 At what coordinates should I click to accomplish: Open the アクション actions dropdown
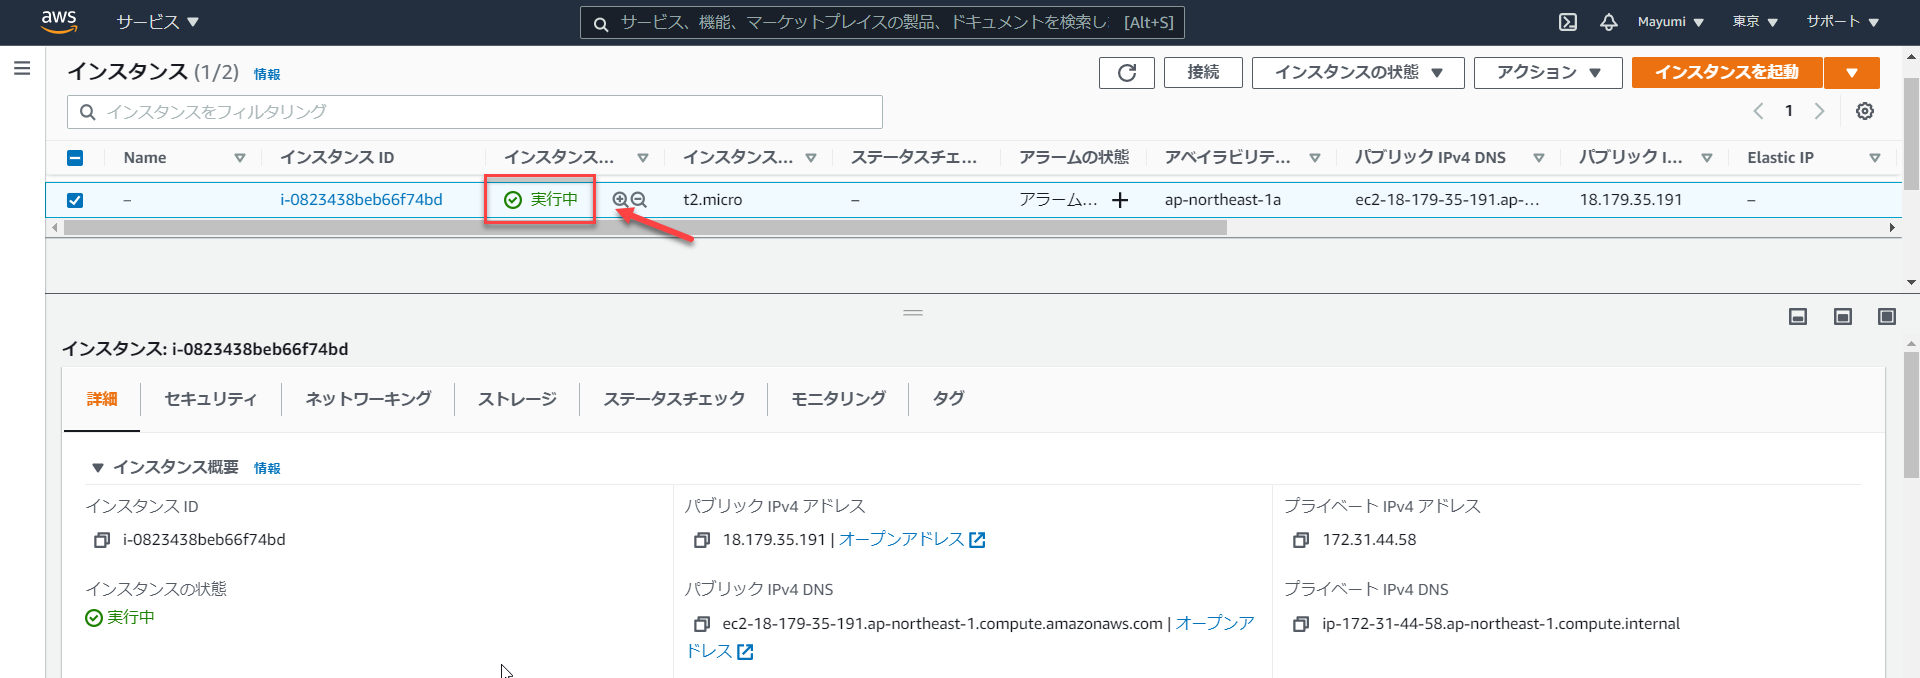pos(1548,73)
